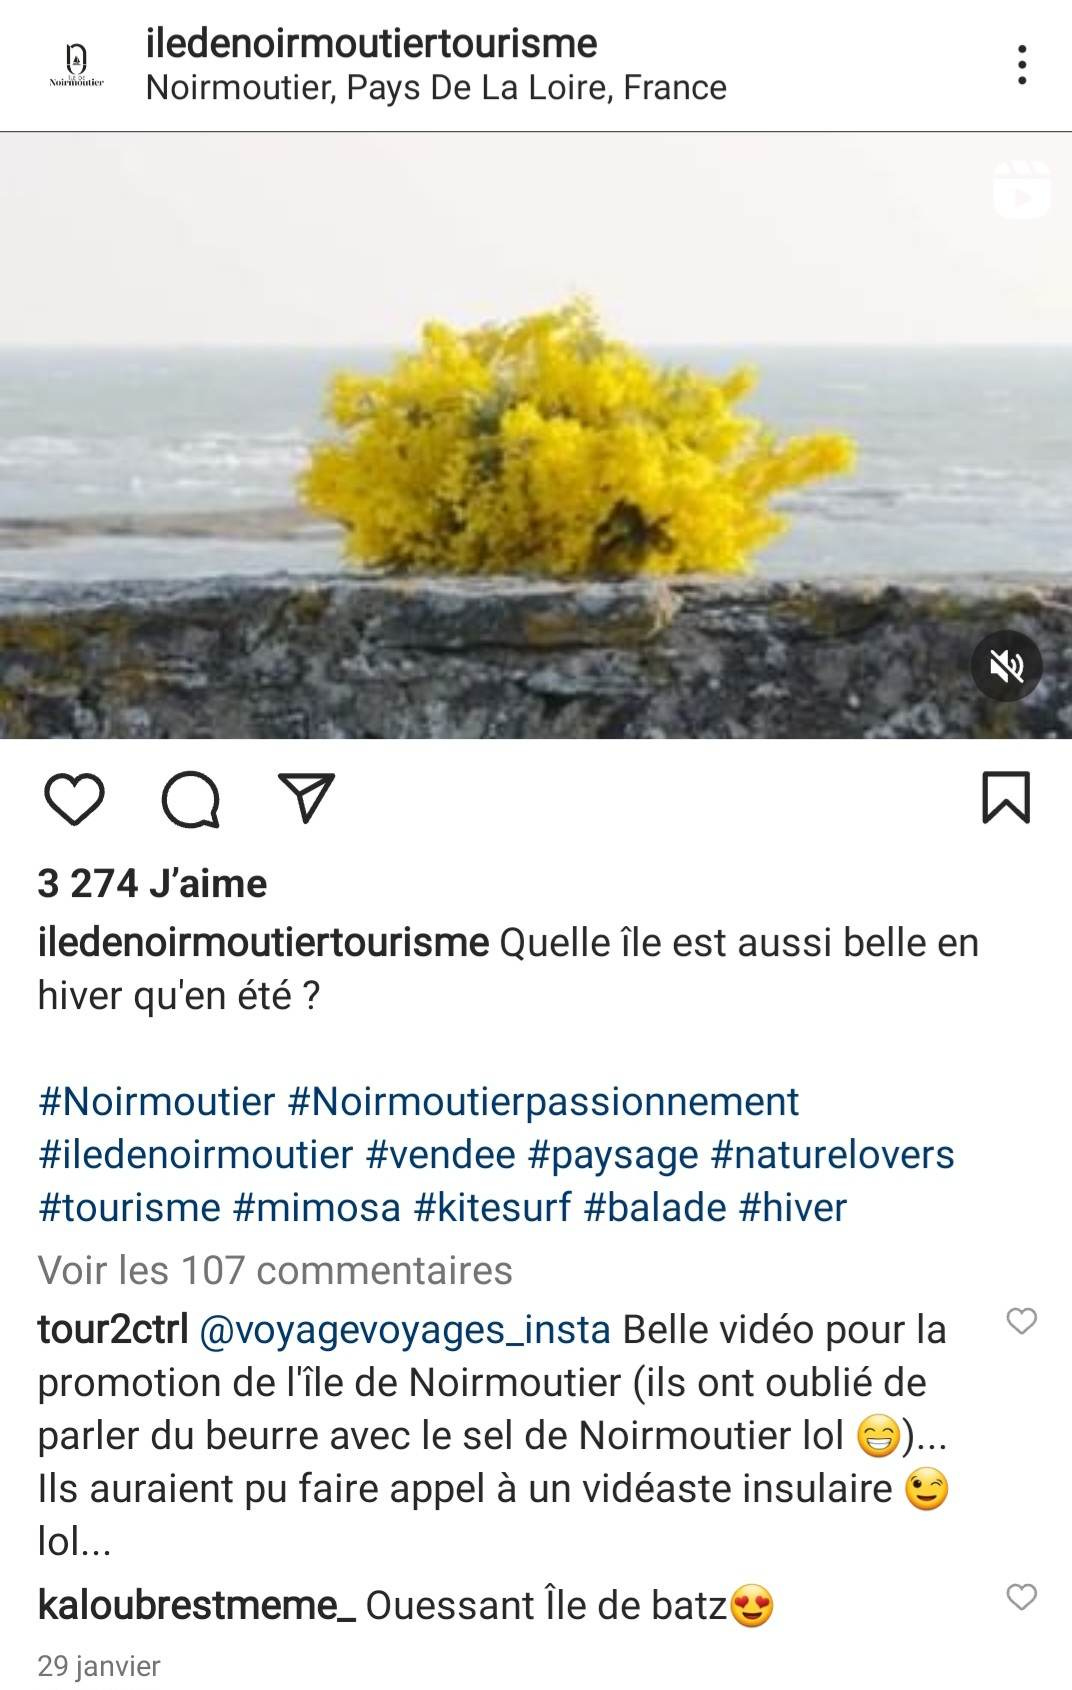Tap the Reels icon on video
The image size is (1072, 1690).
(x=1022, y=189)
